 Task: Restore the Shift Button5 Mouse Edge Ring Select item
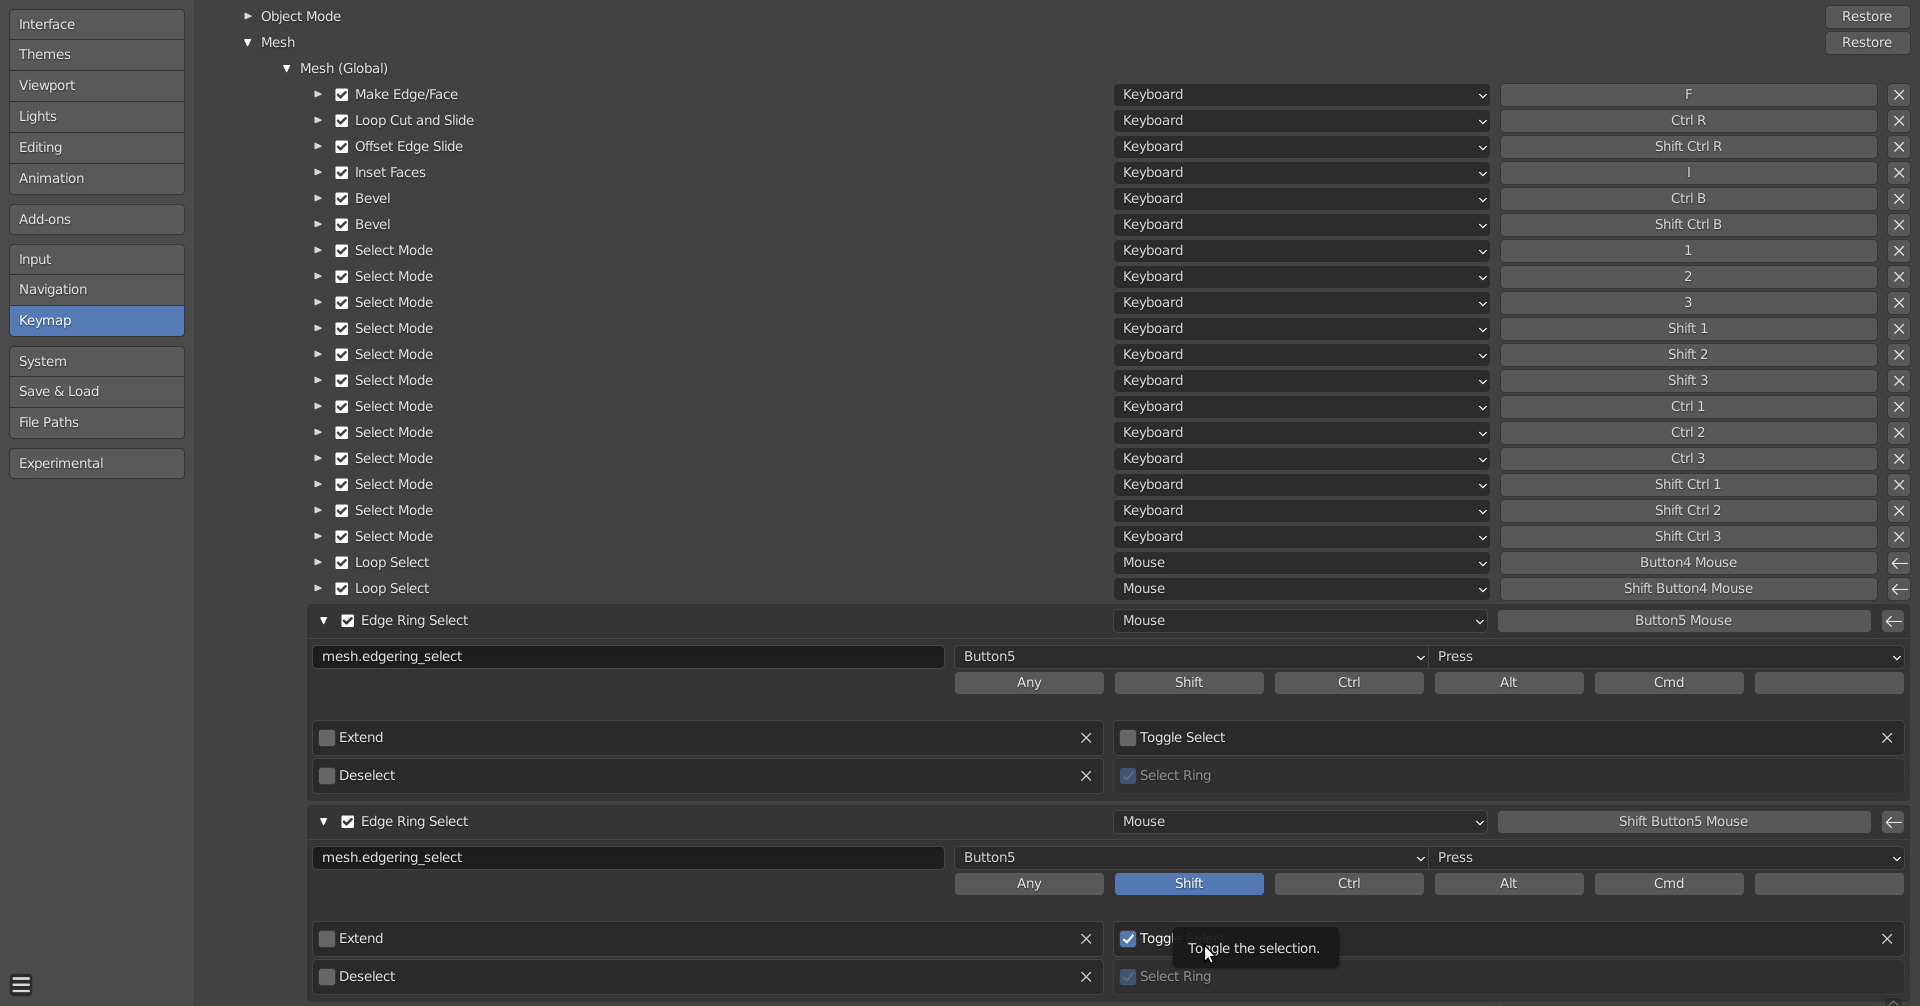[1893, 822]
